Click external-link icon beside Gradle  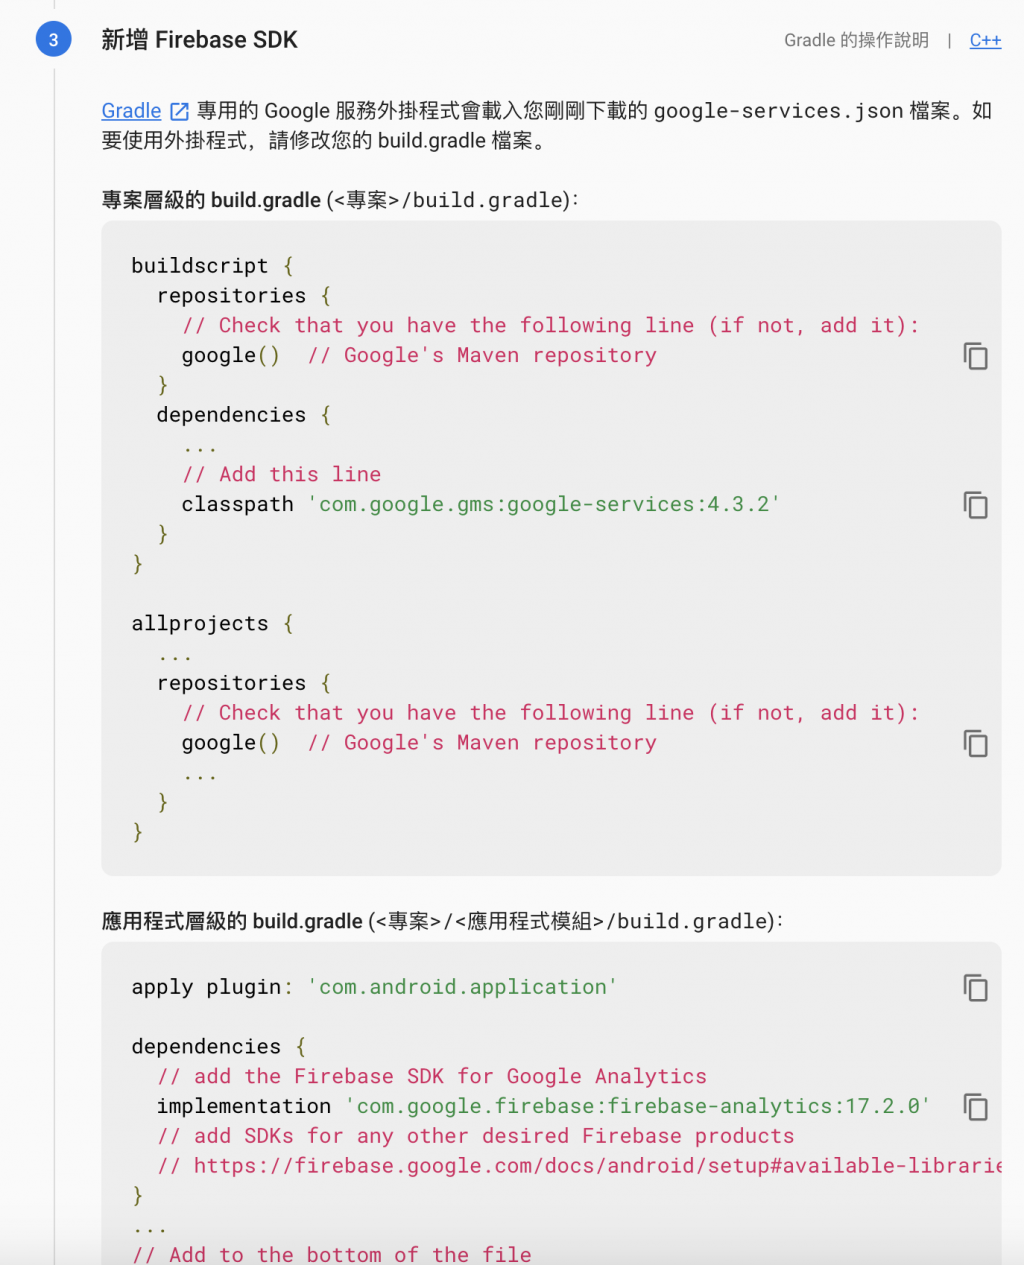click(x=179, y=111)
